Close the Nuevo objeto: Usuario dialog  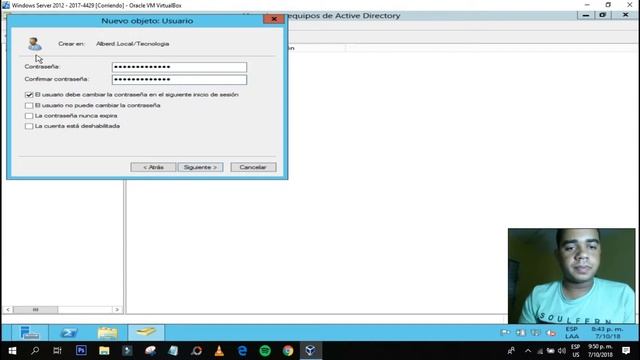point(274,19)
